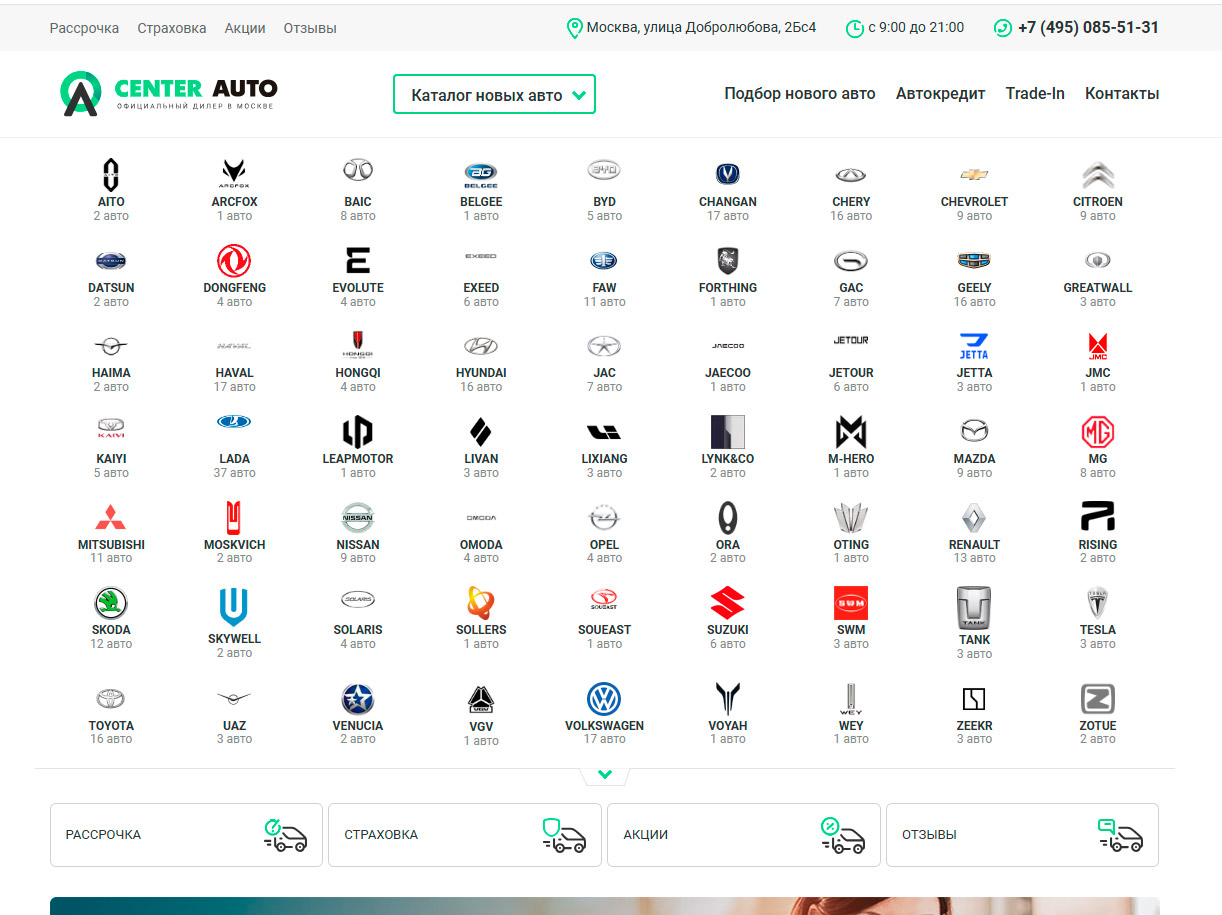Click the РАССРОЧКА card button
Screen dimensions: 1222x915
[x=186, y=835]
